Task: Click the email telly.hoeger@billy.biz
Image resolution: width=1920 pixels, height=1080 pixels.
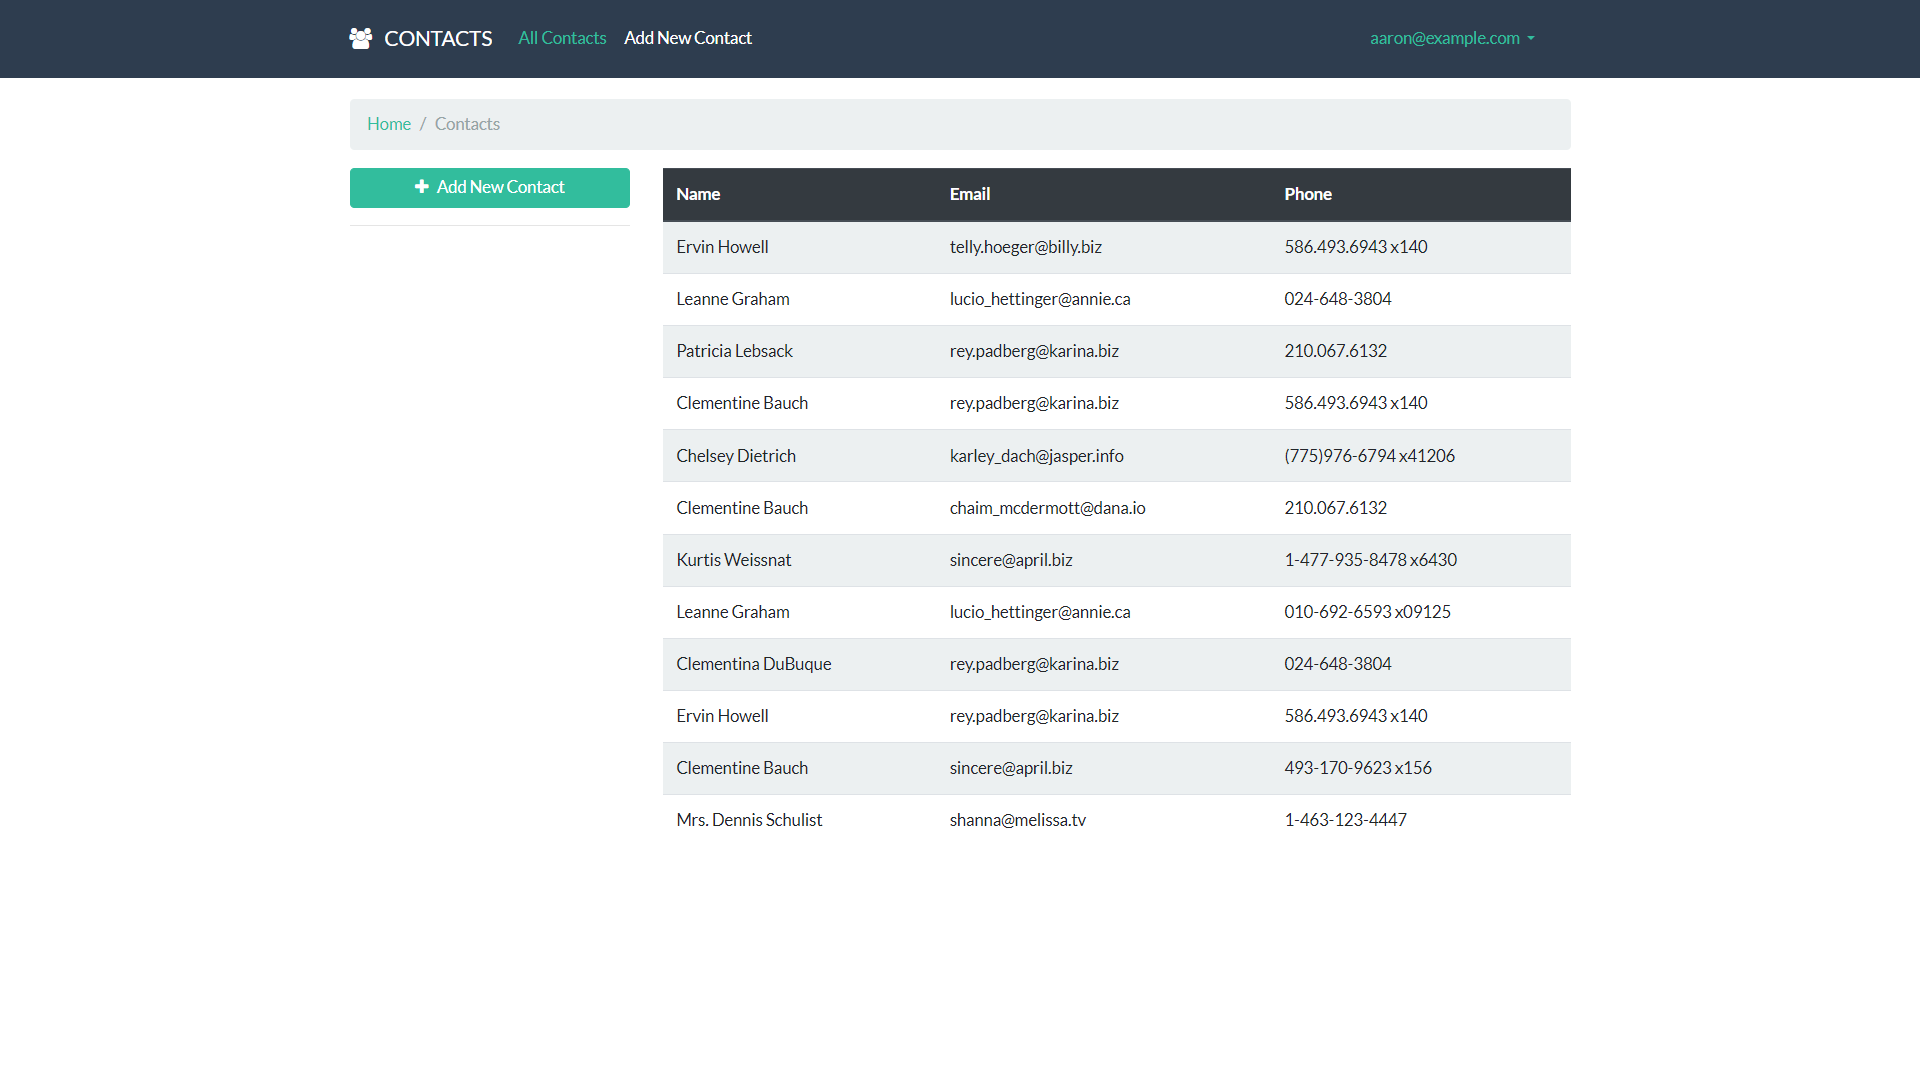Action: click(x=1025, y=247)
